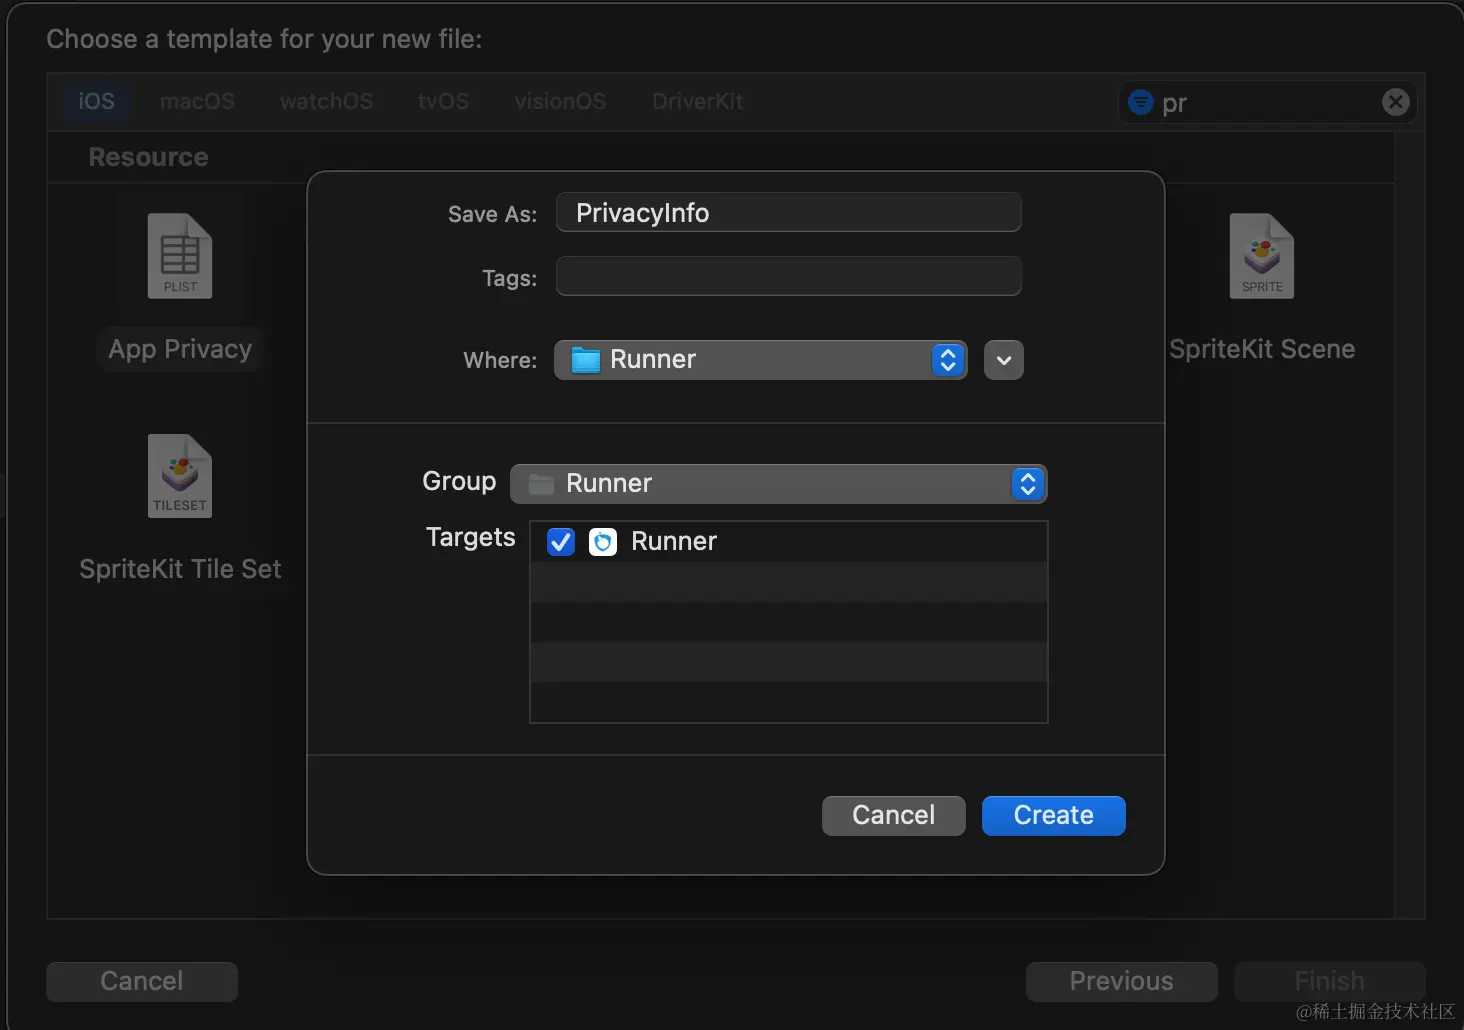
Task: Switch to the watchOS platform tab
Action: 326,102
